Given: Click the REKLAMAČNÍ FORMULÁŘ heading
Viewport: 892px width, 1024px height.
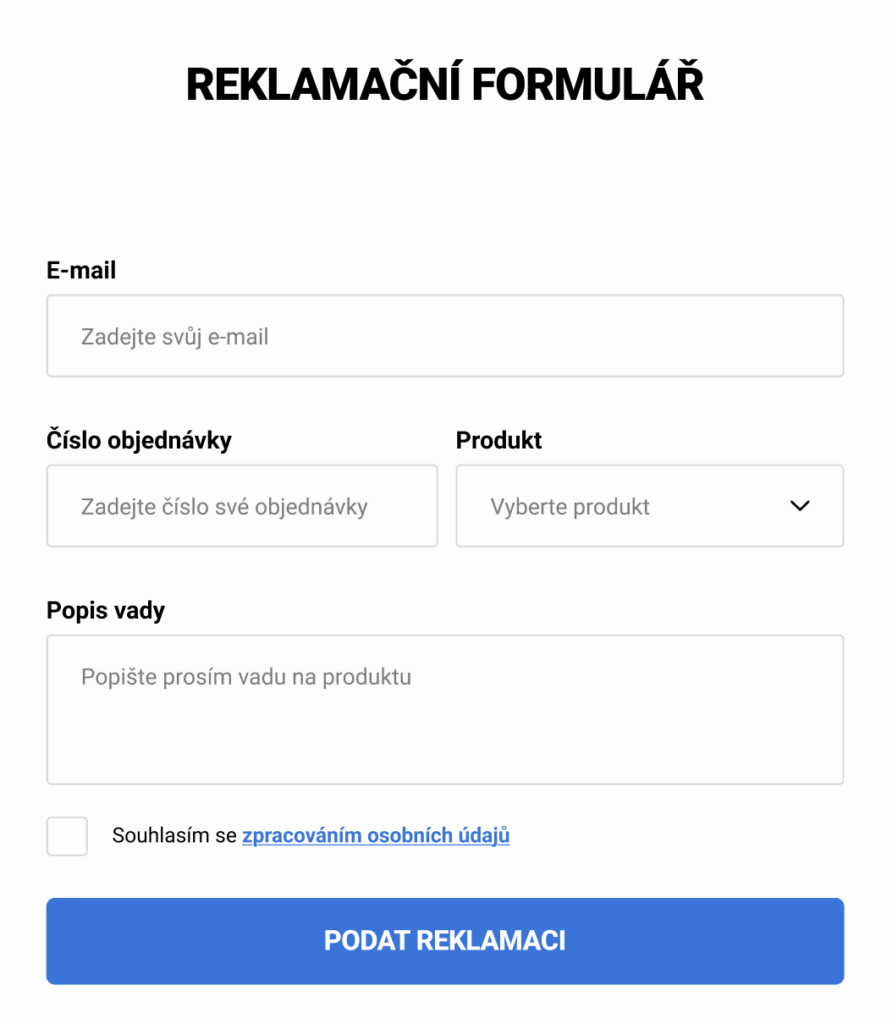Looking at the screenshot, I should pyautogui.click(x=445, y=84).
